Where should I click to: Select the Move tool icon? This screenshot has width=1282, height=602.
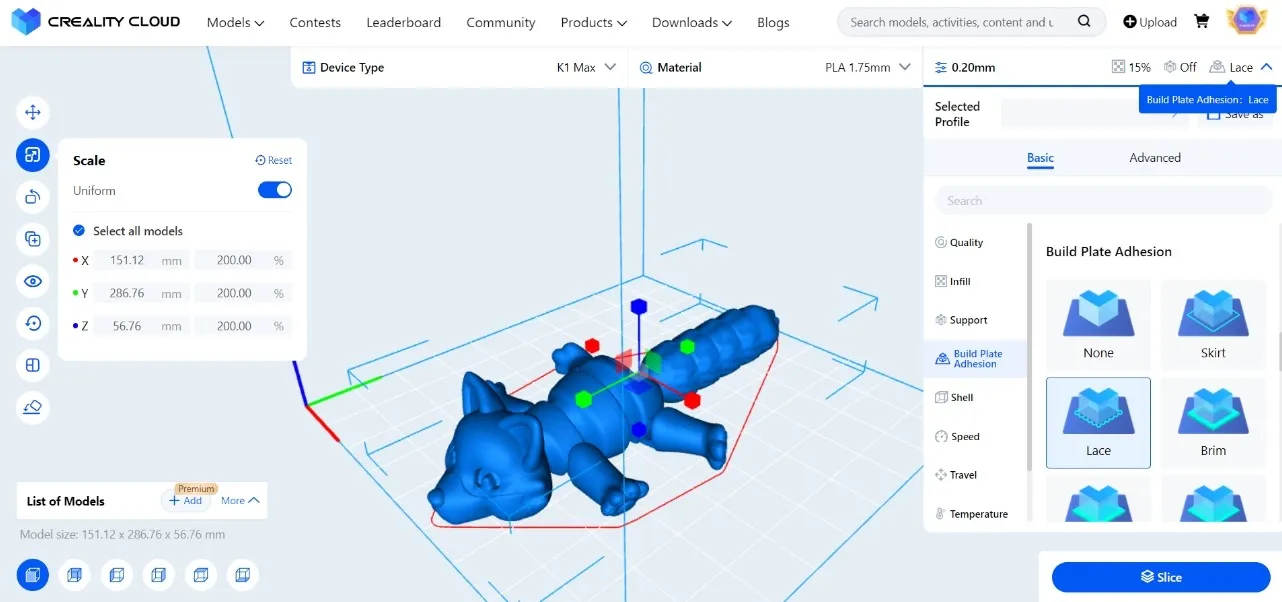pyautogui.click(x=32, y=112)
